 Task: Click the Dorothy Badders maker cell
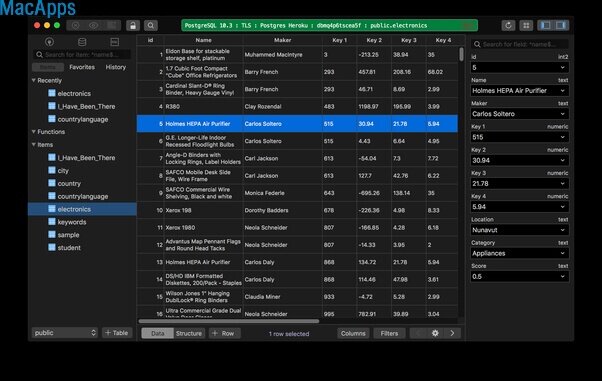[x=283, y=210]
